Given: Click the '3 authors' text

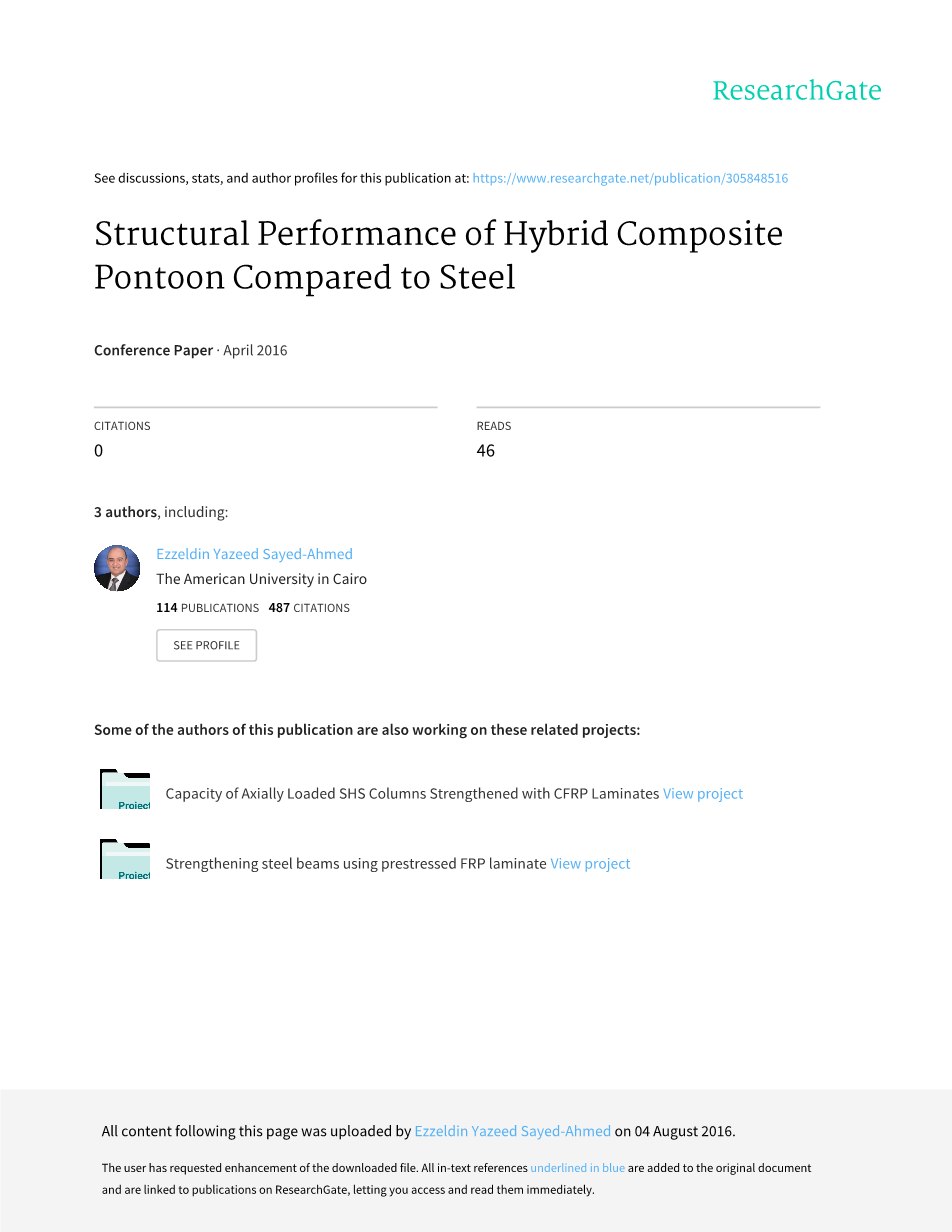Looking at the screenshot, I should click(x=125, y=512).
